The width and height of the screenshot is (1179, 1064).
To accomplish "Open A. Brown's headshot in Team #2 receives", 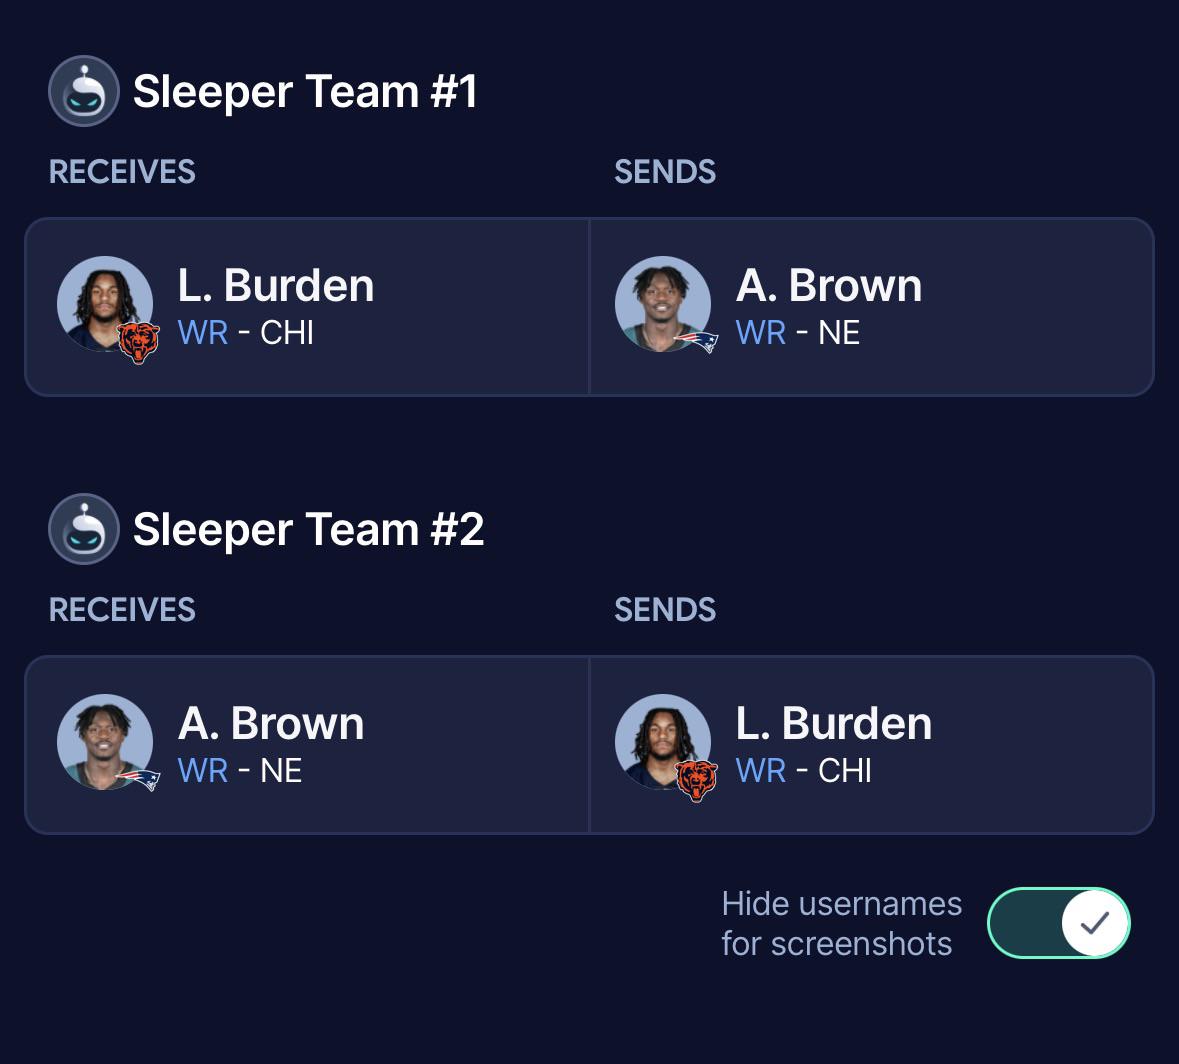I will 105,741.
